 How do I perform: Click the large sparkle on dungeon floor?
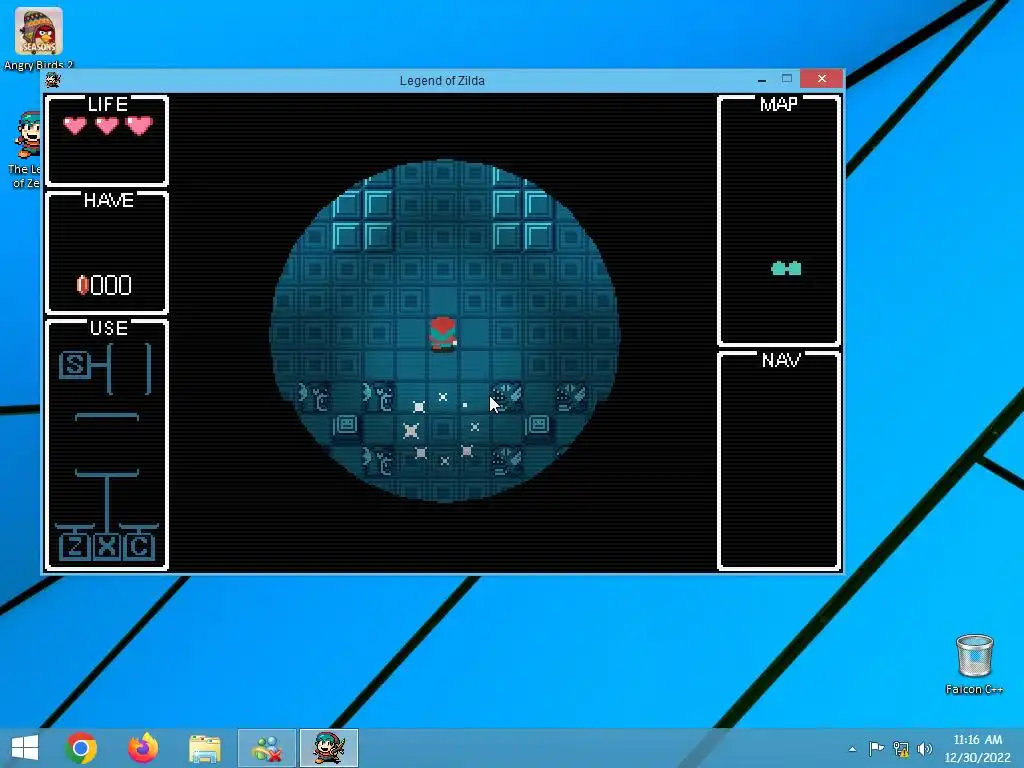click(x=411, y=430)
